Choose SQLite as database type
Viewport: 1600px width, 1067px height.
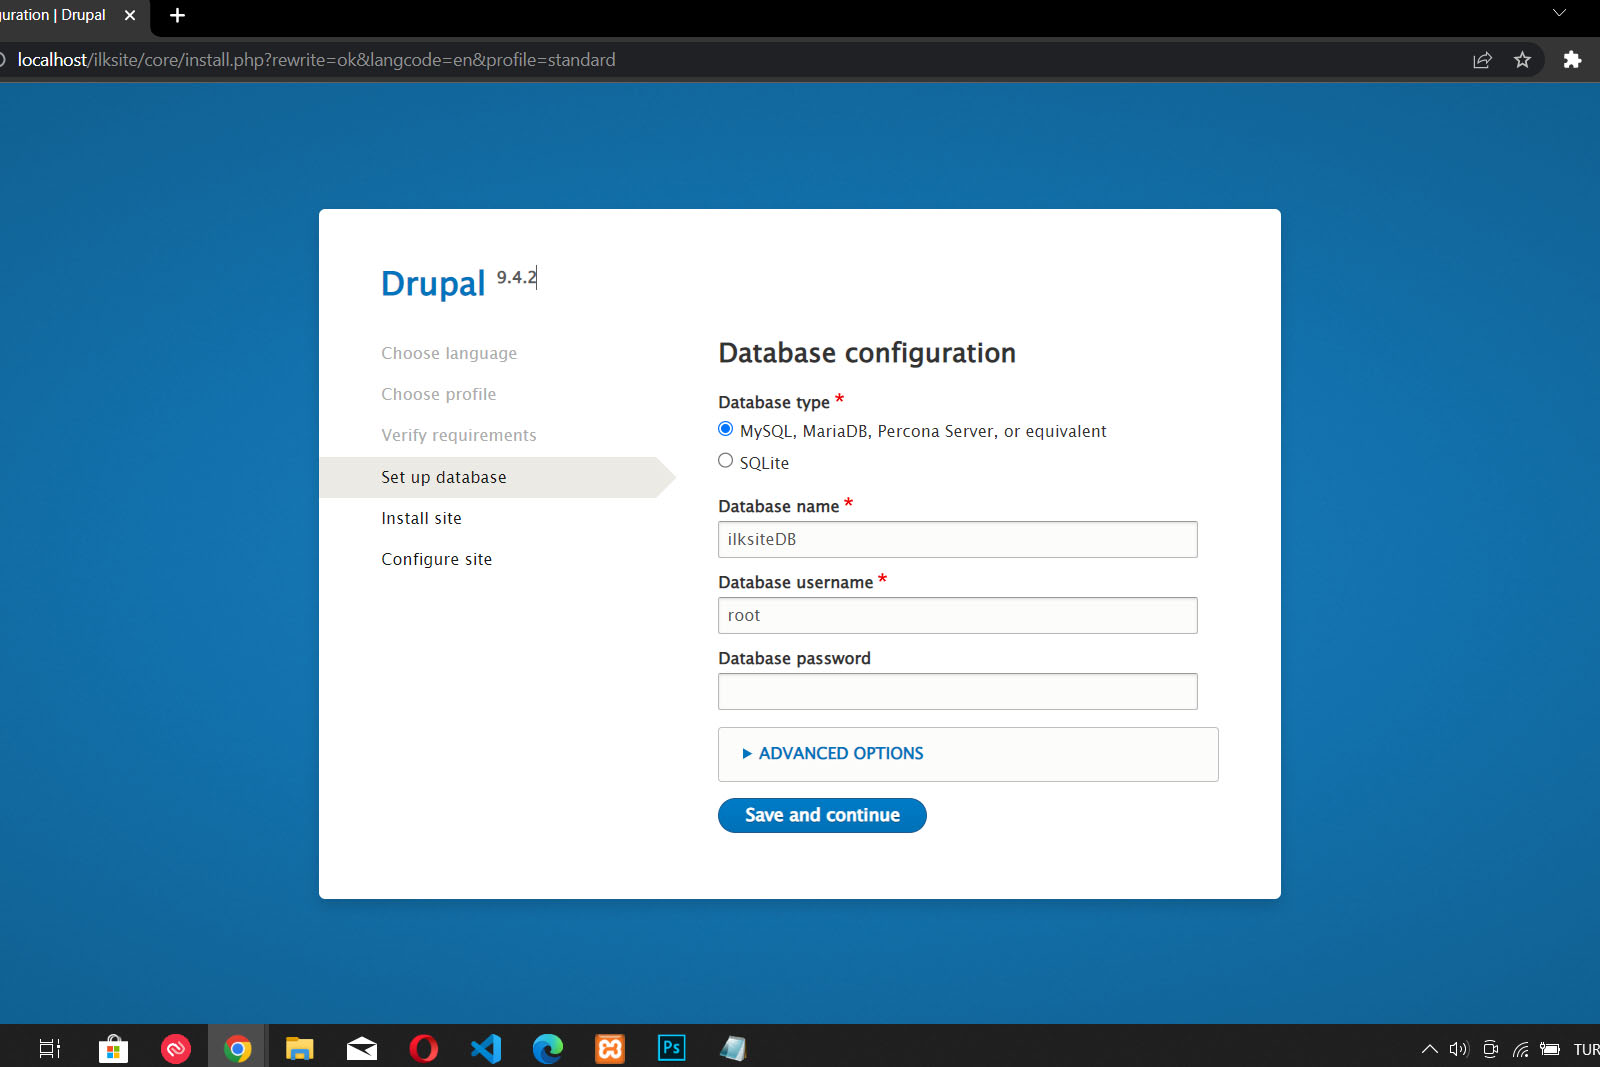(726, 461)
